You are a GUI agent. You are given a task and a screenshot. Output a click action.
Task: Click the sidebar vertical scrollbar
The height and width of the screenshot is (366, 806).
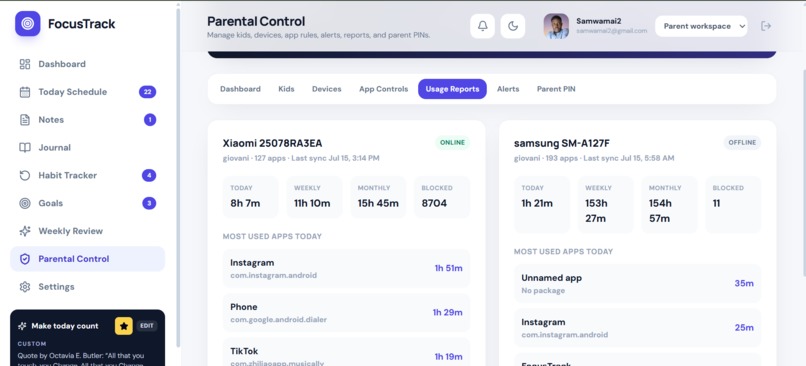click(178, 177)
